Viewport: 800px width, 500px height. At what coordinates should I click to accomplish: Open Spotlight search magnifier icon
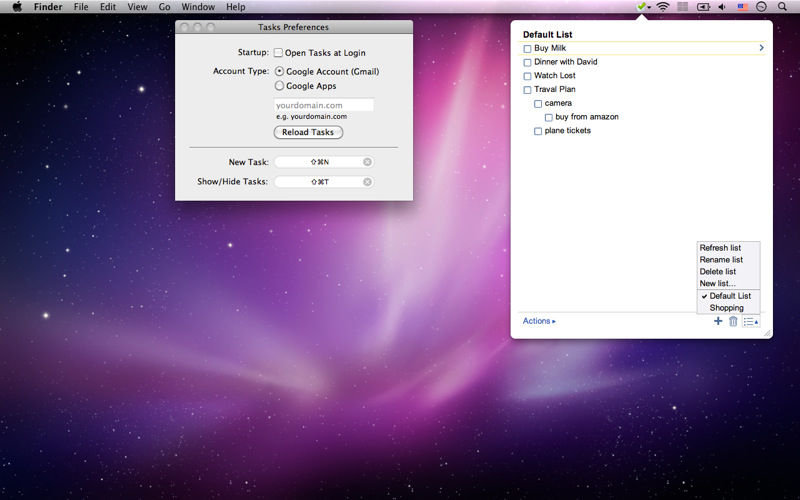pos(782,7)
